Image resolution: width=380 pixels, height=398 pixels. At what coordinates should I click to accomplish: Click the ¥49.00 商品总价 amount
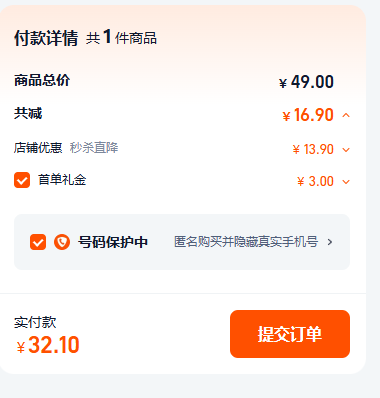tap(306, 82)
